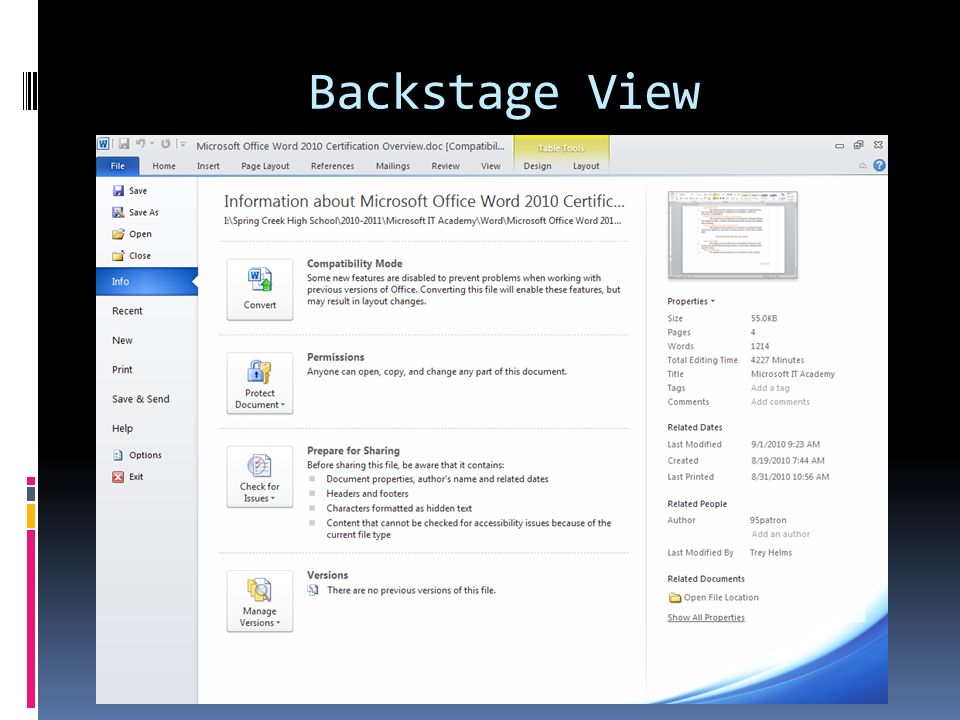Expand the Check for Issues dropdown arrow
This screenshot has width=960, height=720.
coord(272,498)
